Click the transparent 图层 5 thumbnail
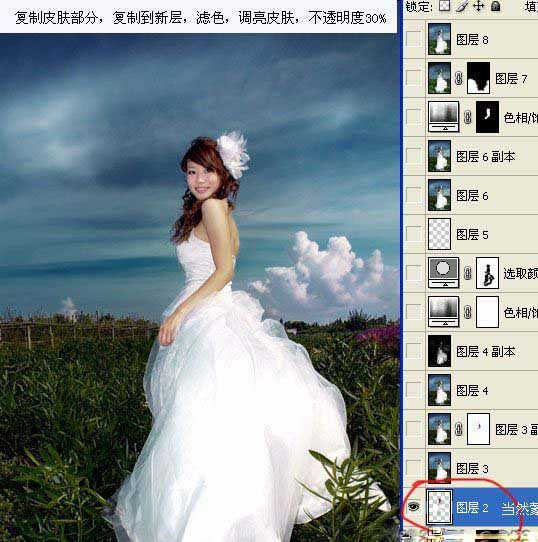 [439, 234]
